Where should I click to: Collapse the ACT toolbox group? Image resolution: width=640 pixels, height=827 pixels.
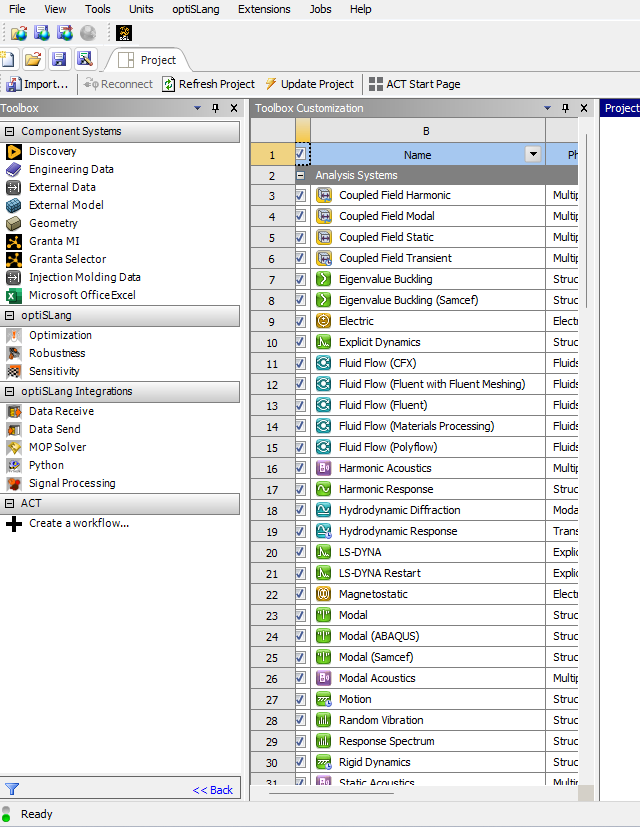pyautogui.click(x=9, y=504)
